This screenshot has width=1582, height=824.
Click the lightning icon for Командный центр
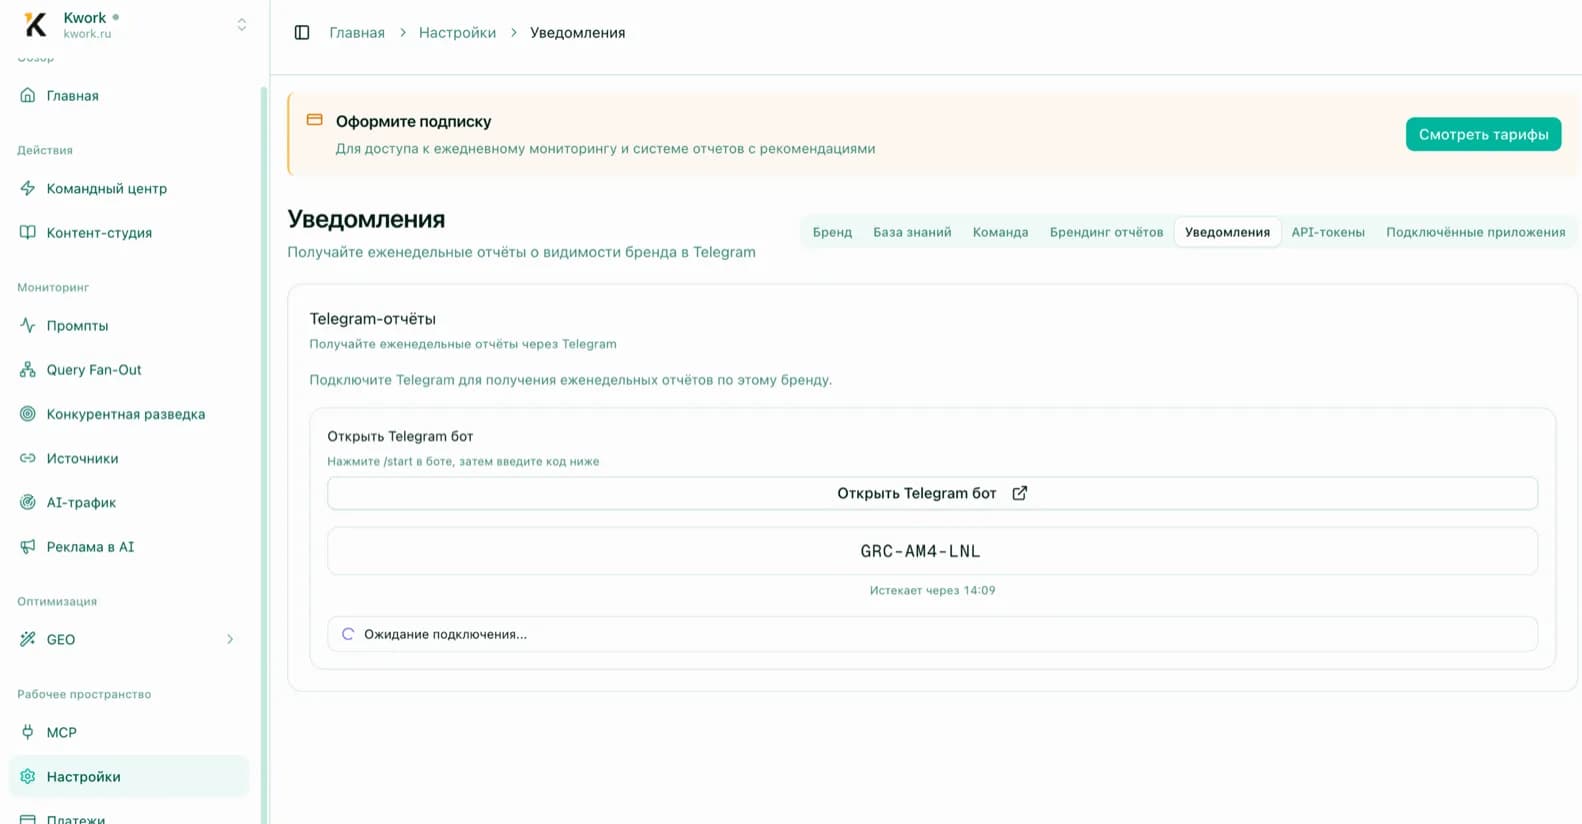coord(28,189)
